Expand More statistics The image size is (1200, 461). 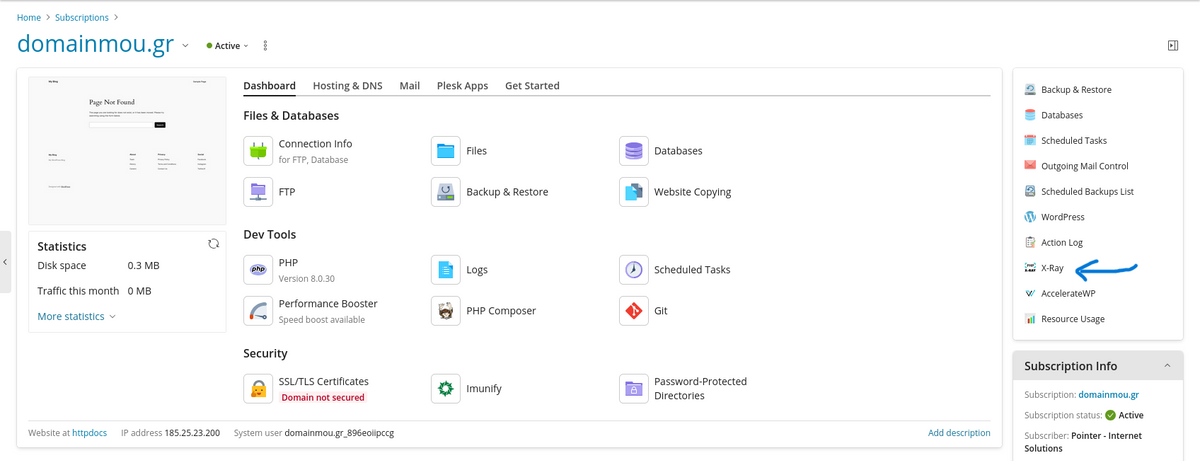pyautogui.click(x=76, y=316)
